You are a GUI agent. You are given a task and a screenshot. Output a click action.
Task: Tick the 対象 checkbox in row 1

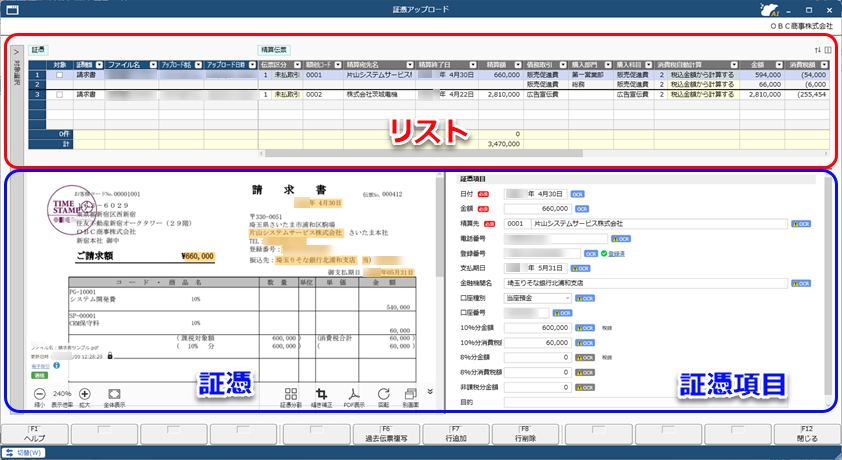[x=60, y=75]
